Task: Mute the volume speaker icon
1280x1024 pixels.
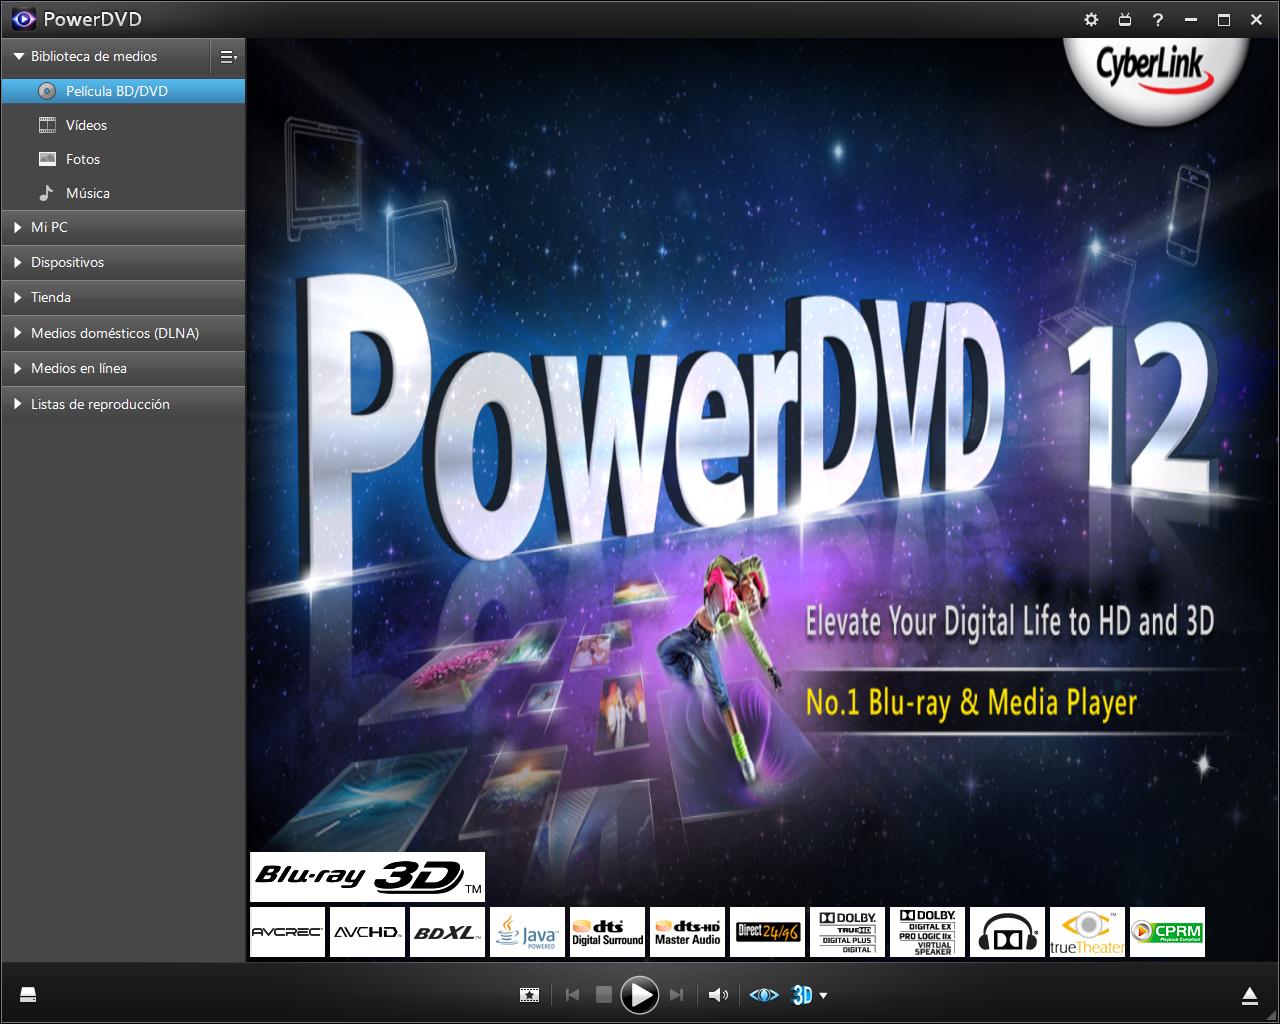Action: coord(718,995)
